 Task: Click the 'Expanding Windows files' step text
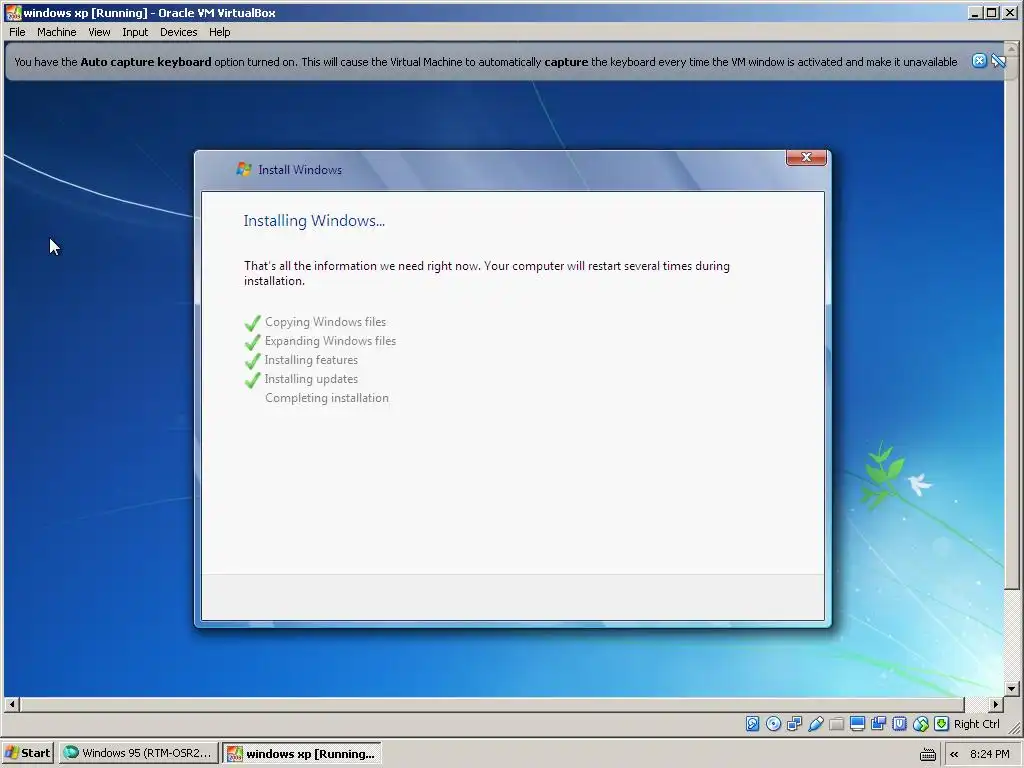[330, 341]
